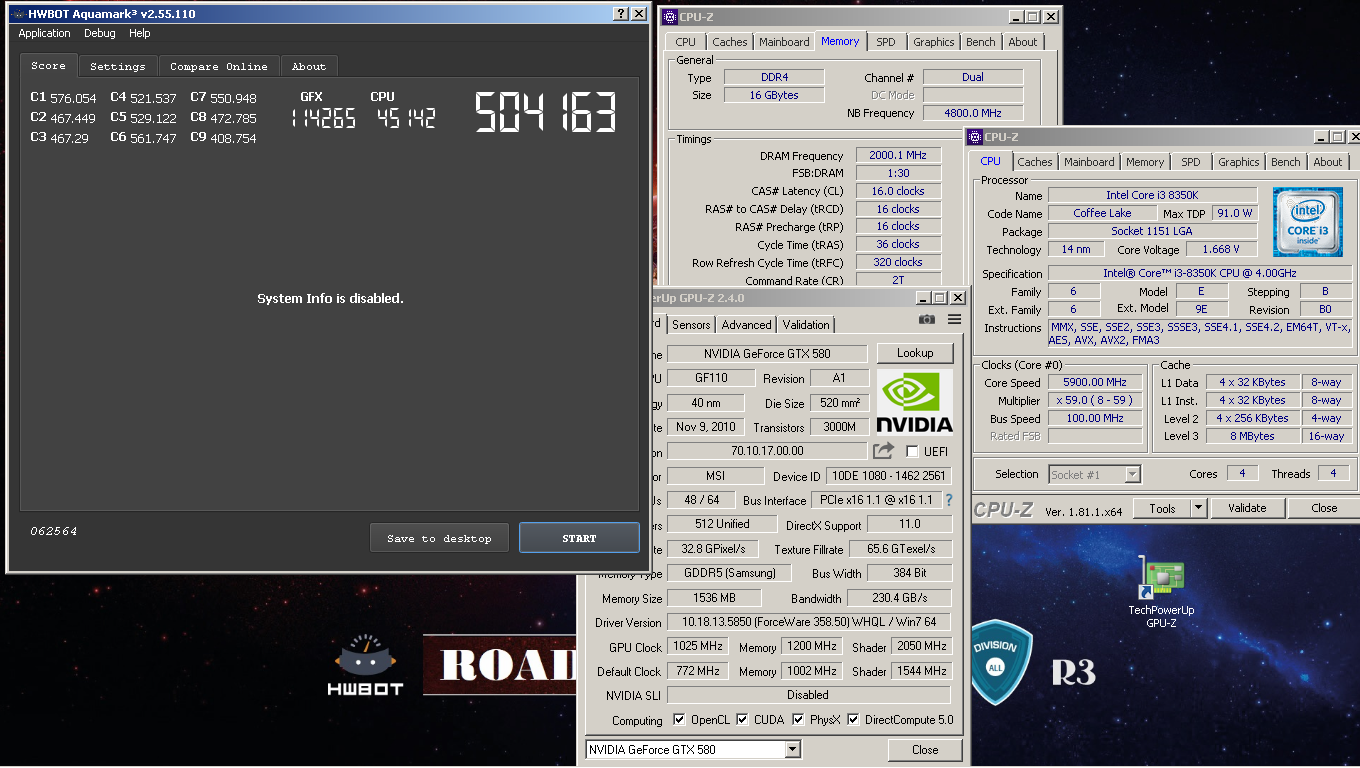Open the Validation tab in GPU-Z
This screenshot has width=1360, height=768.
[x=806, y=325]
